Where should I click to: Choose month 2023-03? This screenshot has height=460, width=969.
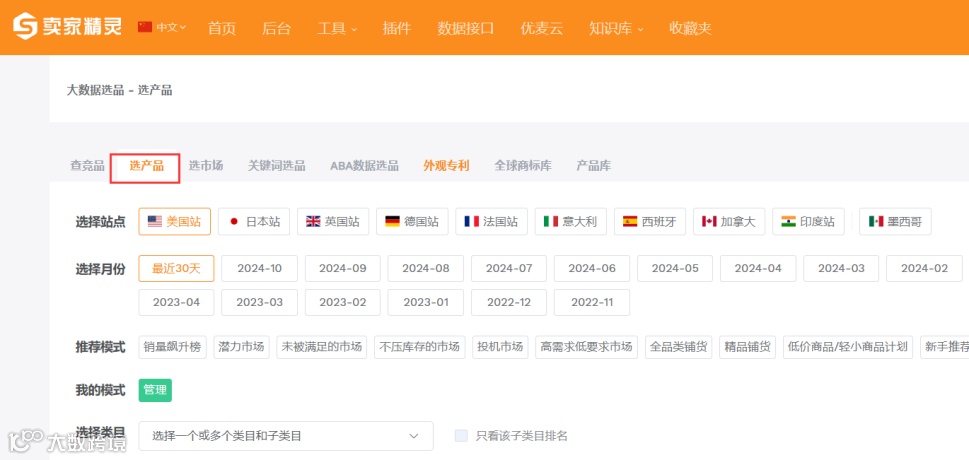coord(260,302)
